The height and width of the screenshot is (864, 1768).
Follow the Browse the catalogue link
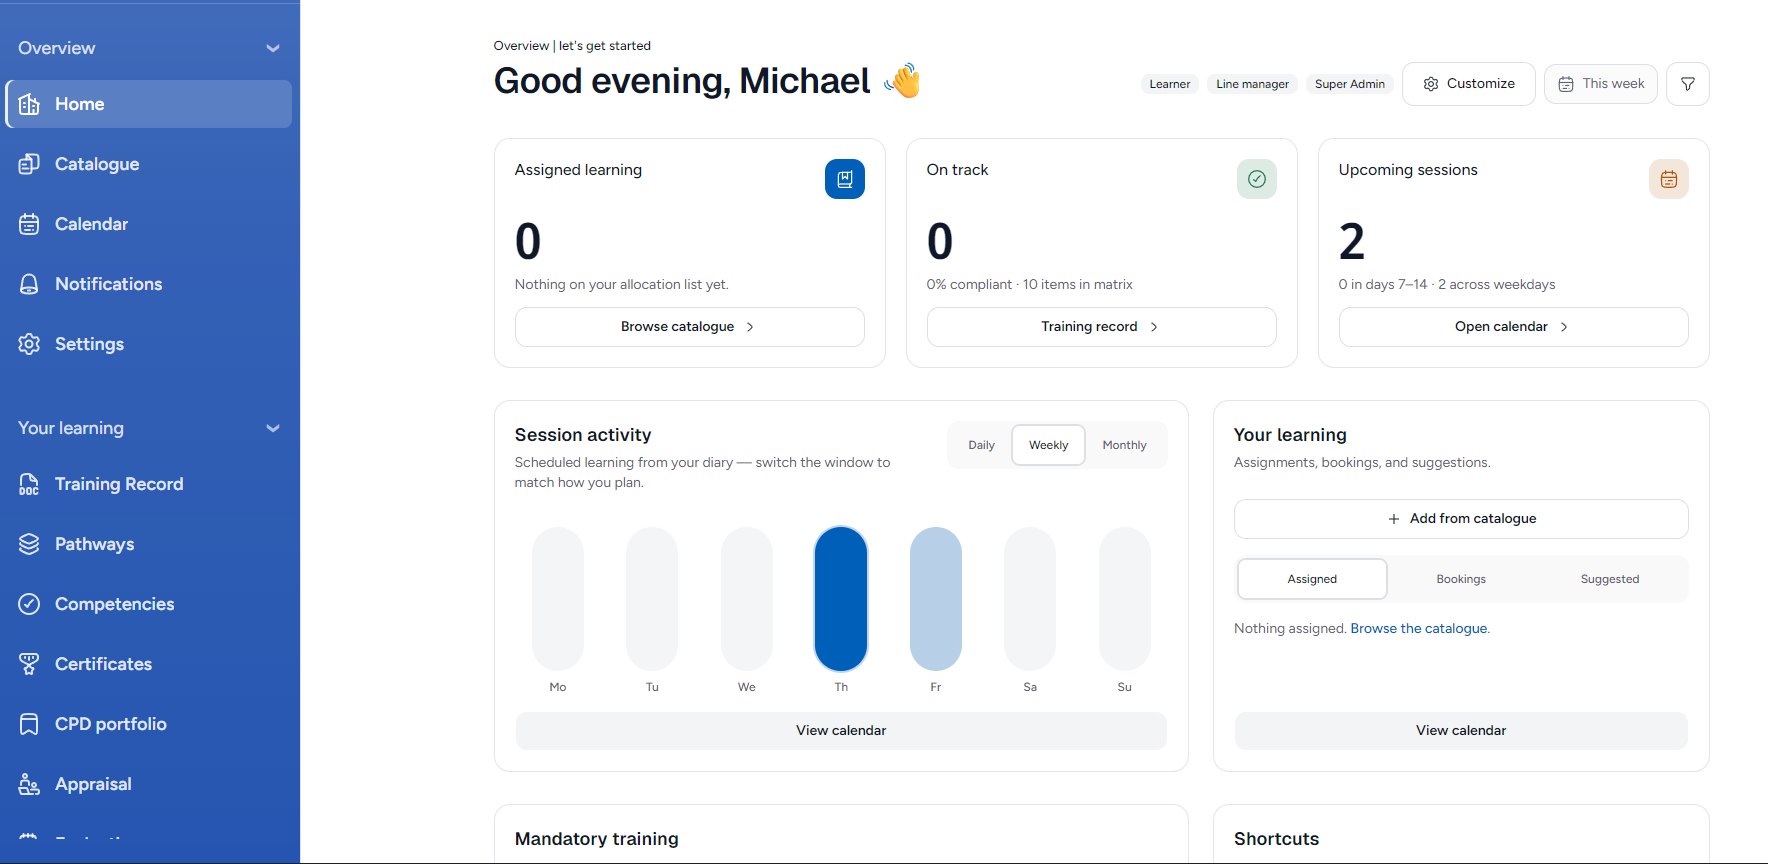pos(1419,628)
